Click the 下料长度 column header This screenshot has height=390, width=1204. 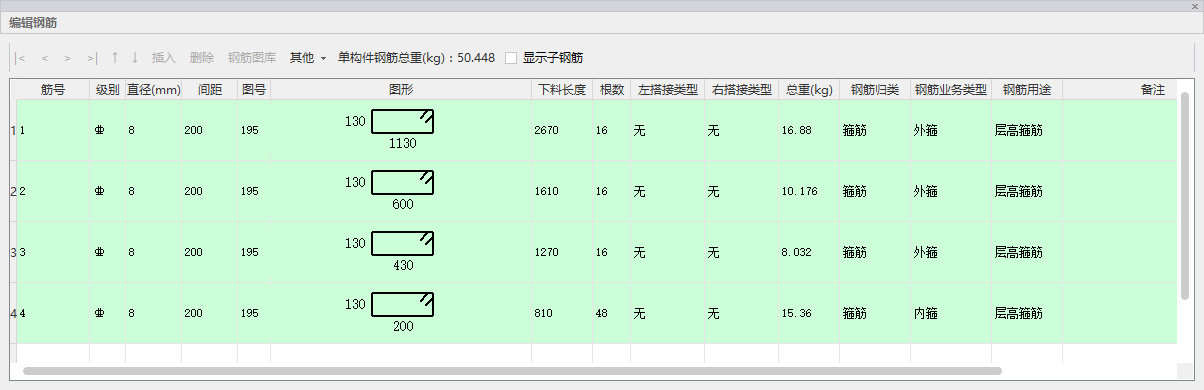[x=562, y=90]
